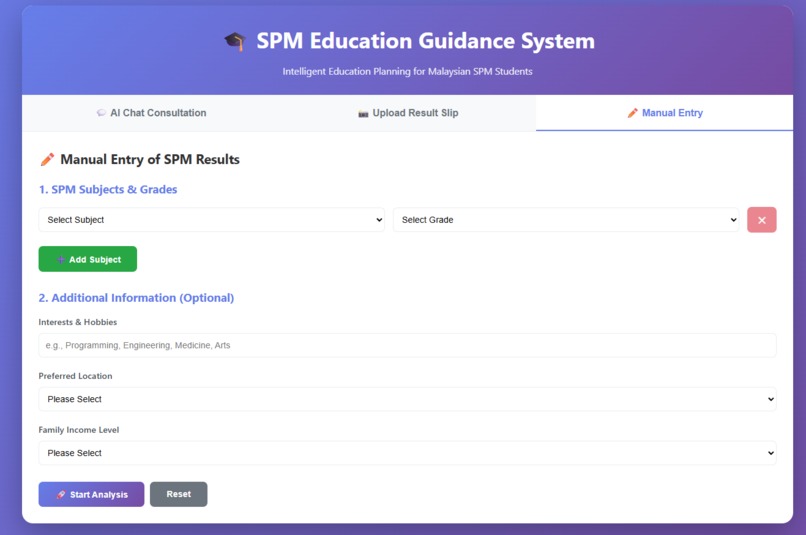Click the 'Preferred Location' label
Screen dimensions: 806x535
(76, 376)
